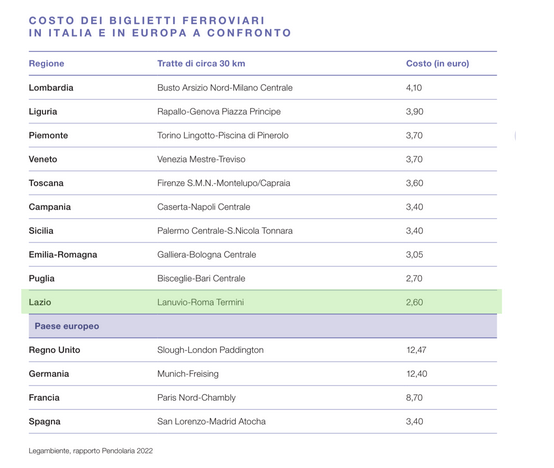
Task: Click the Tratte di circa 30 km header
Action: [201, 64]
